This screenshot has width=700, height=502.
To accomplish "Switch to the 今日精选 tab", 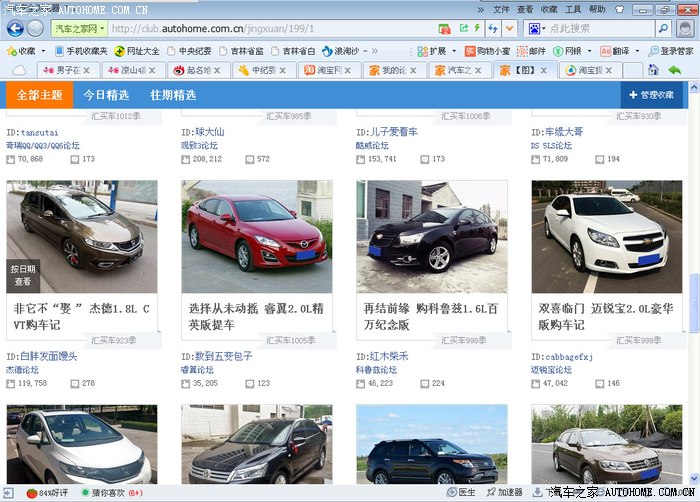I will pyautogui.click(x=105, y=95).
